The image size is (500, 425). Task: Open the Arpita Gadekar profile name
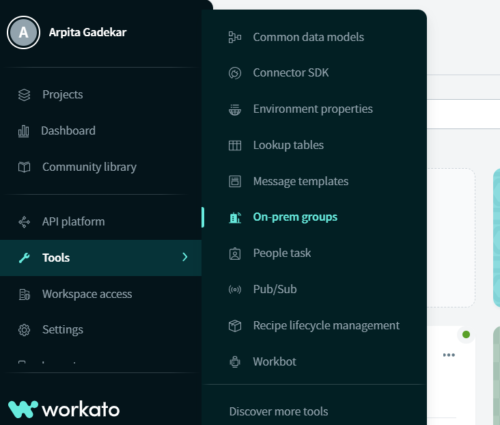[88, 32]
